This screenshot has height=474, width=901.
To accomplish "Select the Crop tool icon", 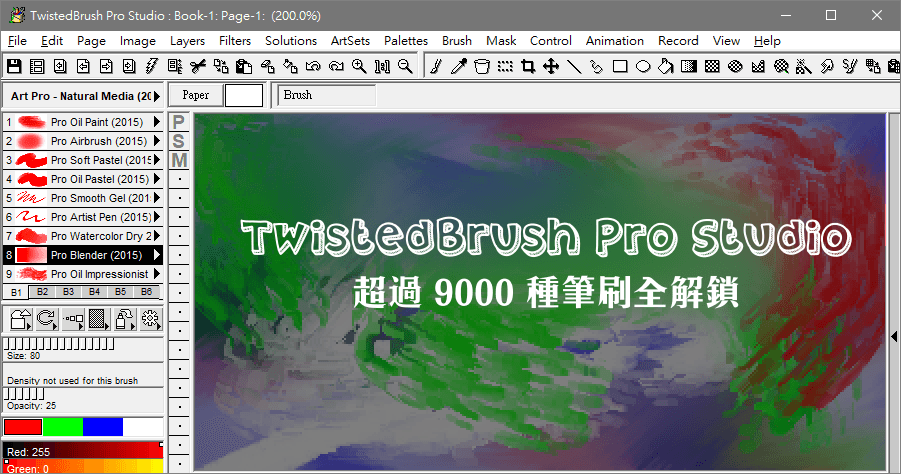I will coord(528,66).
